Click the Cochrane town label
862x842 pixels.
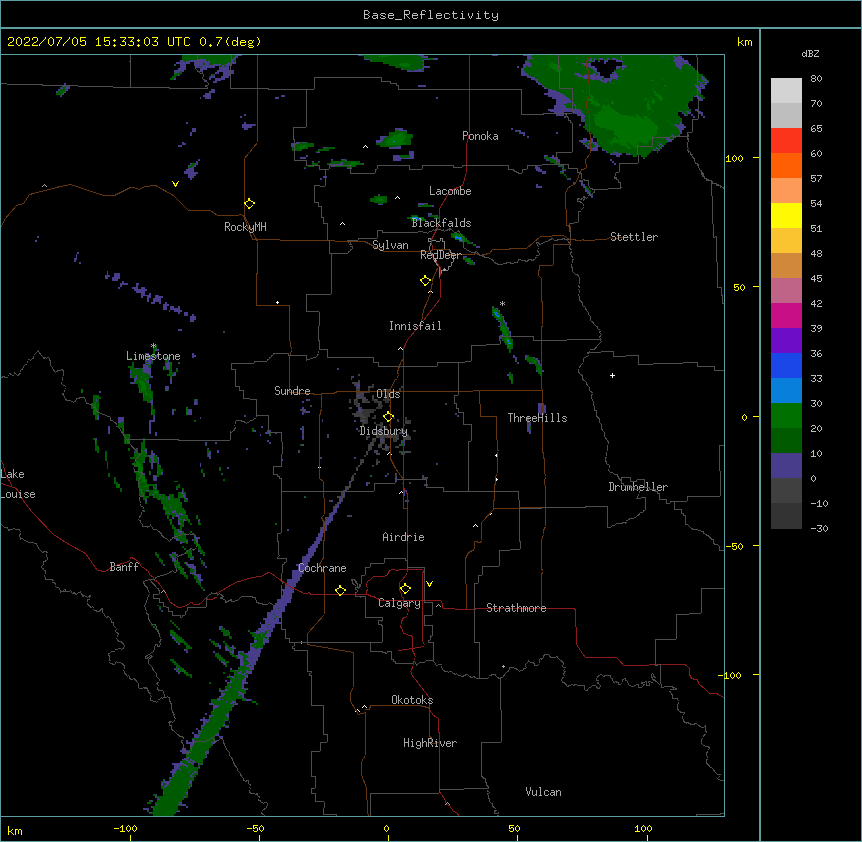coord(322,568)
